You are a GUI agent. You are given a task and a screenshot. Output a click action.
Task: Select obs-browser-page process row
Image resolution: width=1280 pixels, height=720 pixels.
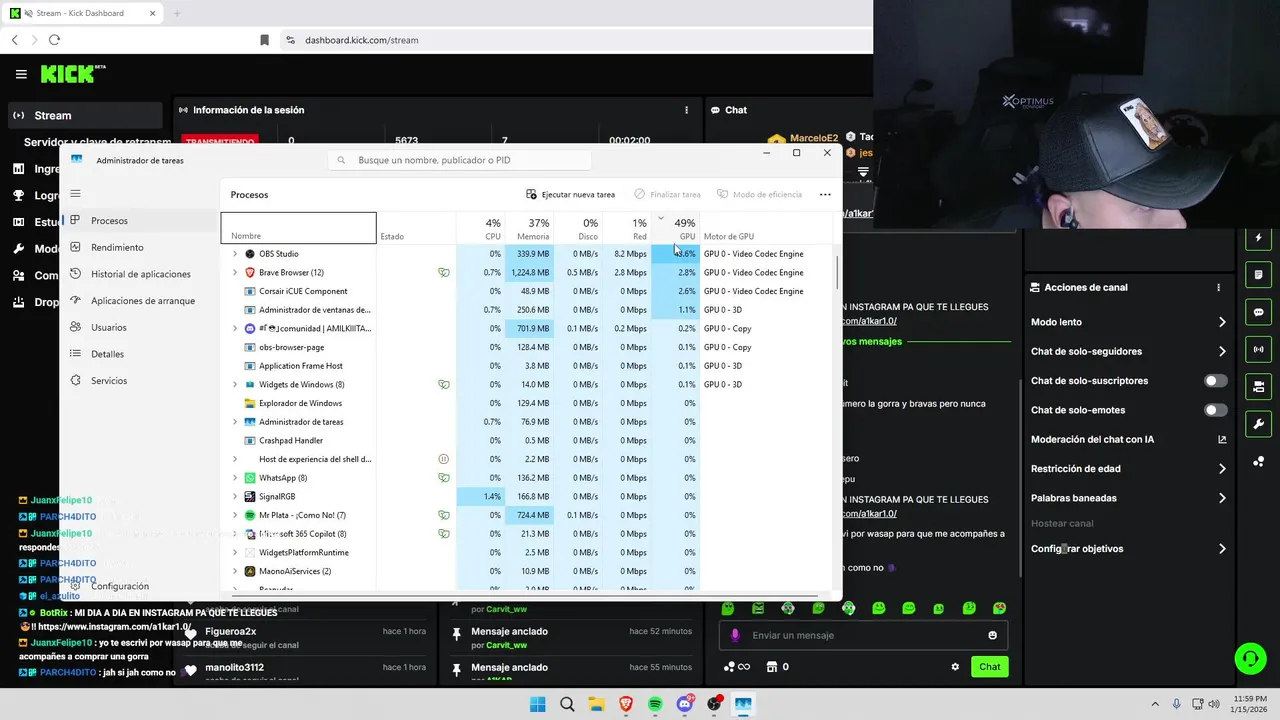pyautogui.click(x=528, y=347)
